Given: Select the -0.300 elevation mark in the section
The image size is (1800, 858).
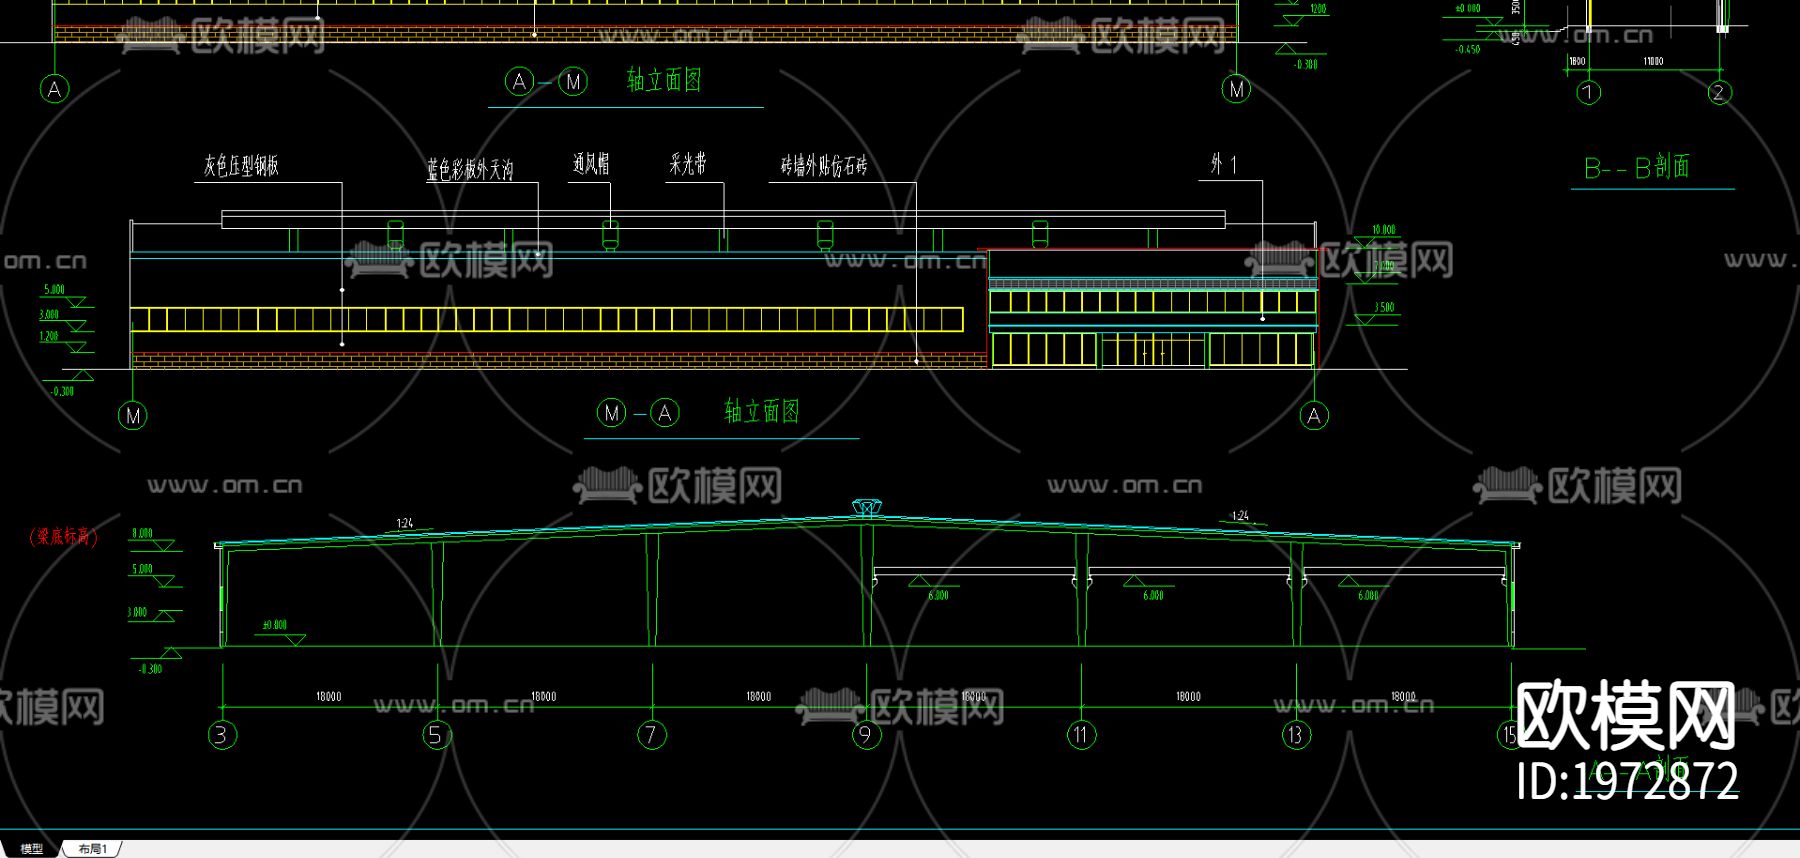Looking at the screenshot, I should [x=150, y=670].
